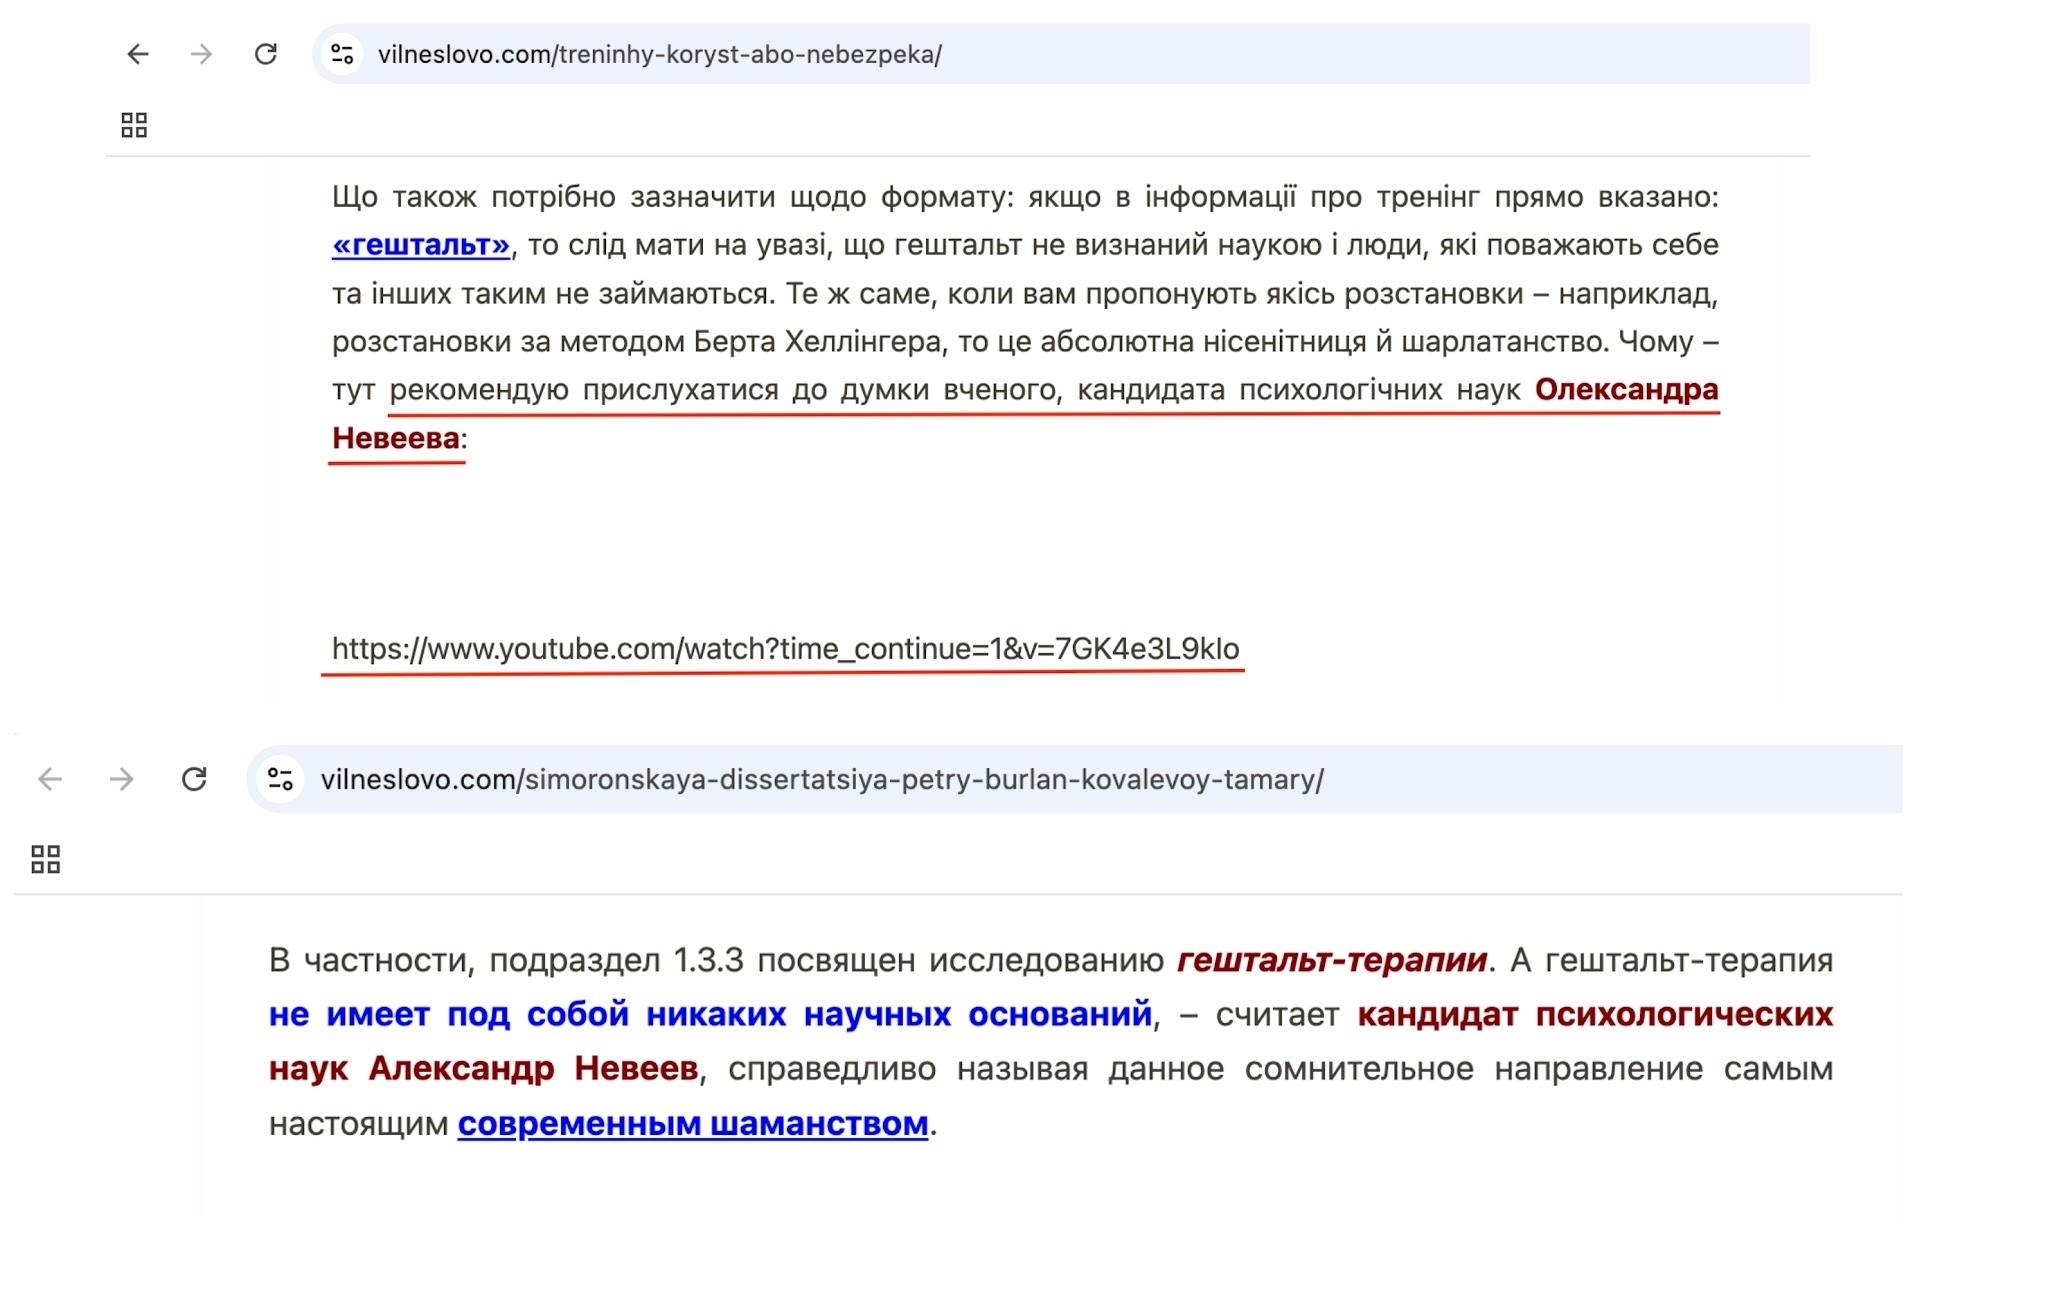
Task: Click the name Олександра in red
Action: [1627, 390]
